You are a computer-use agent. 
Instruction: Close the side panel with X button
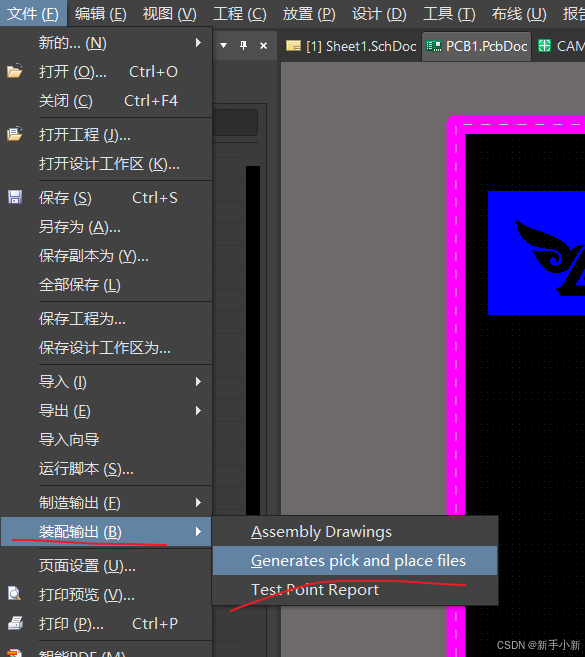(264, 45)
